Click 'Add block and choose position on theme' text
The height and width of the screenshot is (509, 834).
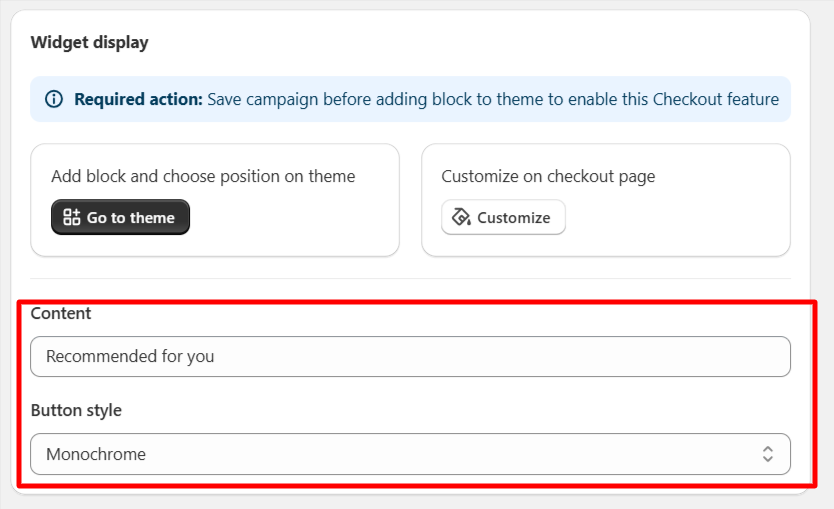[203, 176]
